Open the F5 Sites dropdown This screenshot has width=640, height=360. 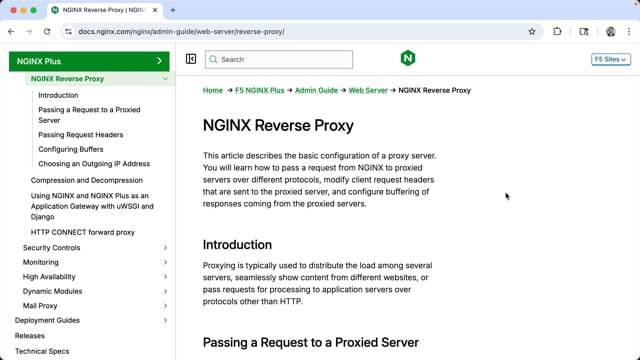click(611, 59)
